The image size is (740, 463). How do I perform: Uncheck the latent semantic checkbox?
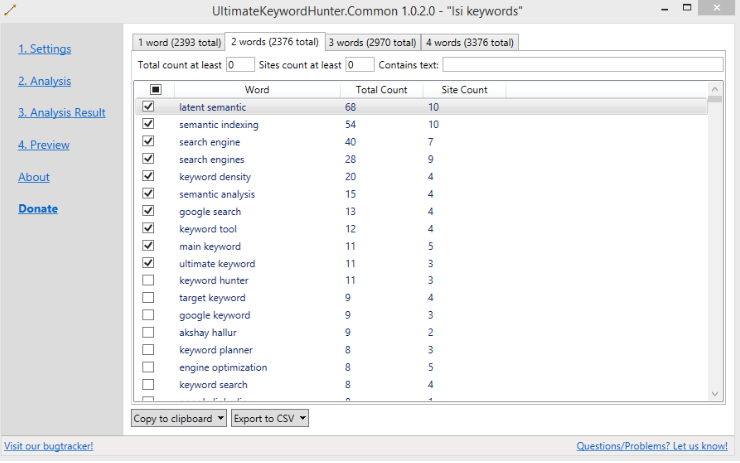click(148, 107)
